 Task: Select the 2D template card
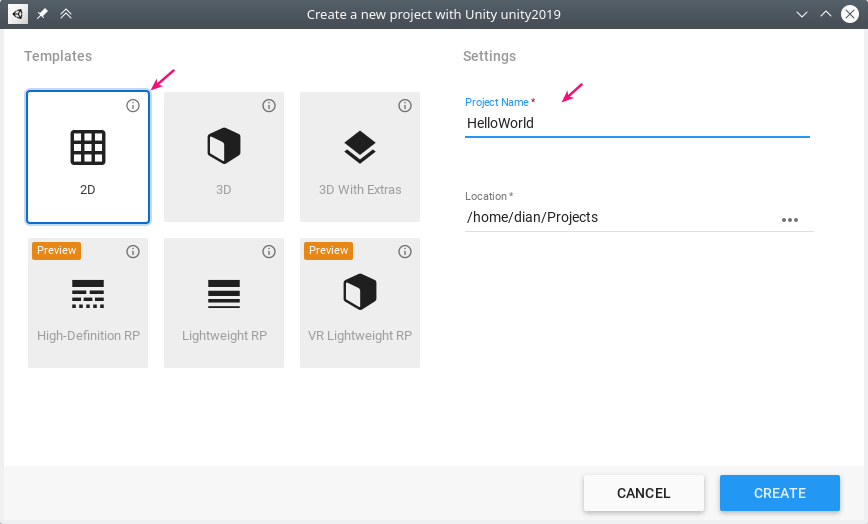click(88, 157)
